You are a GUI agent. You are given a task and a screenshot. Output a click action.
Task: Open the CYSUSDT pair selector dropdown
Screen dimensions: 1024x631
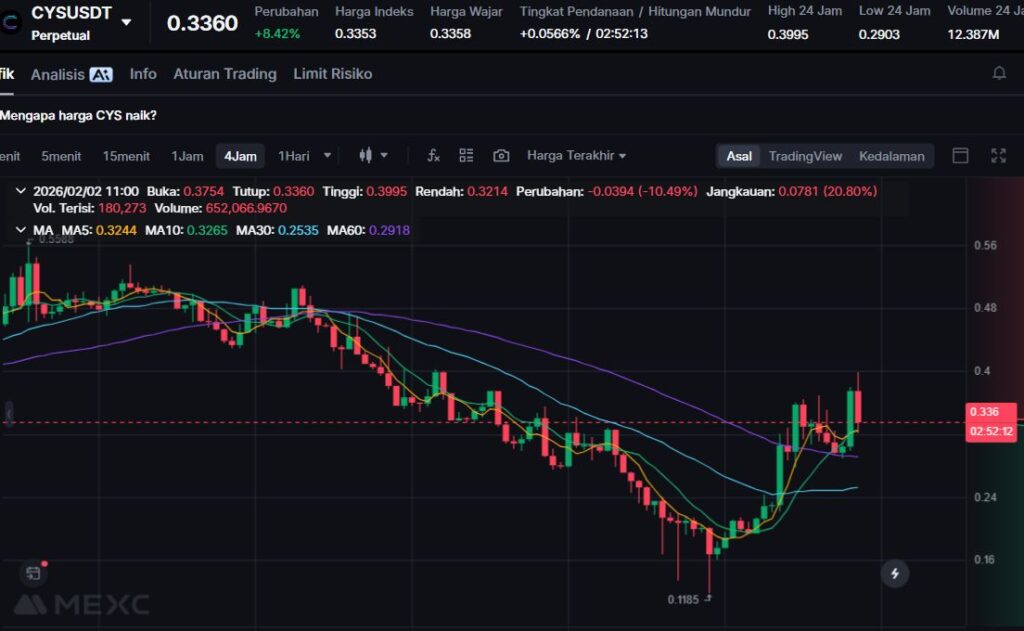[x=126, y=22]
